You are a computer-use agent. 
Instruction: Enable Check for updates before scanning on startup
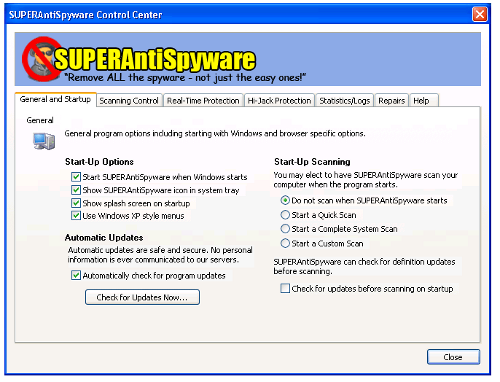click(x=285, y=288)
